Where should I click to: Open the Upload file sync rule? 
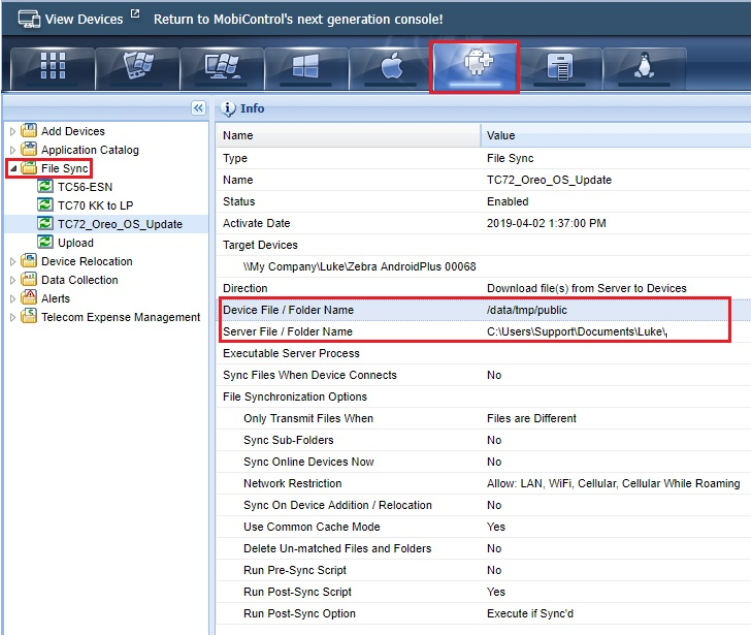coord(76,243)
